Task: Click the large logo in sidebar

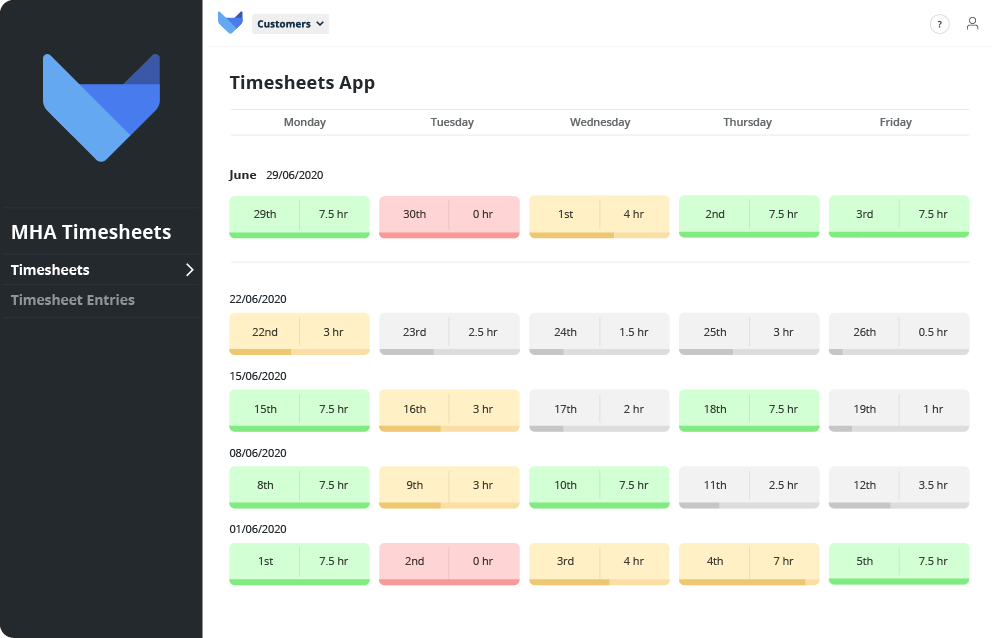Action: pos(101,106)
